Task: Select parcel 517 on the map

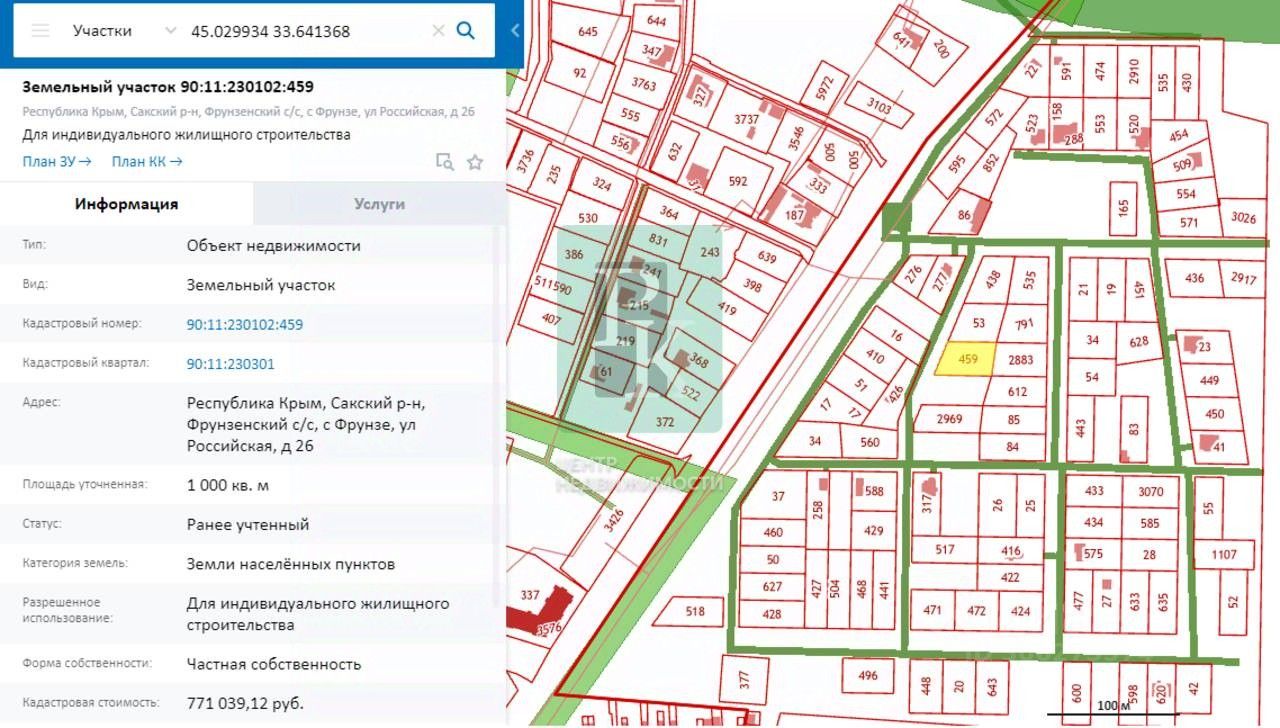Action: (945, 549)
